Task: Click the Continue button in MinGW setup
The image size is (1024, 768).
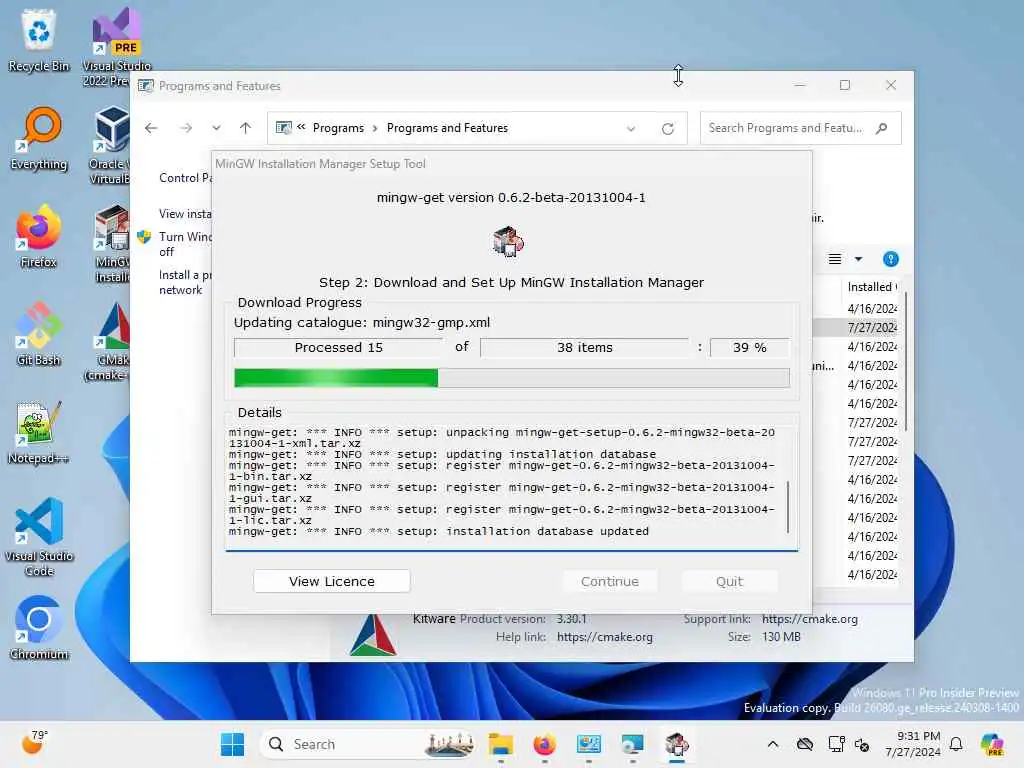Action: (x=610, y=581)
